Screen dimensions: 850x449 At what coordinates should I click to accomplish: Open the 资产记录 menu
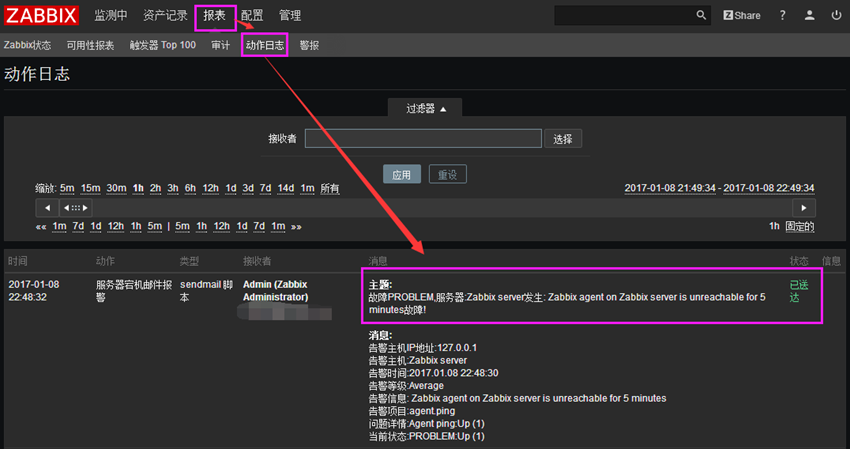165,16
